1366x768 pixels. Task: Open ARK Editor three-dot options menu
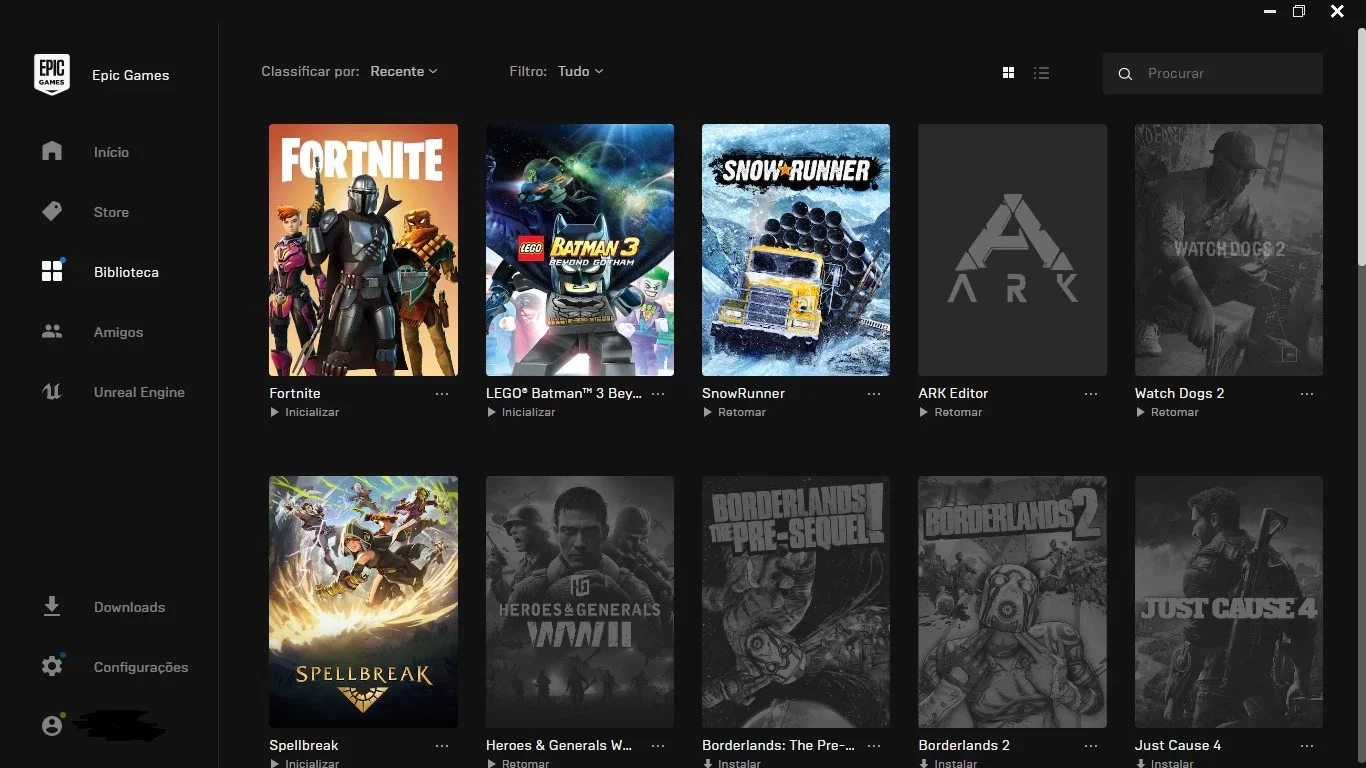click(1091, 394)
